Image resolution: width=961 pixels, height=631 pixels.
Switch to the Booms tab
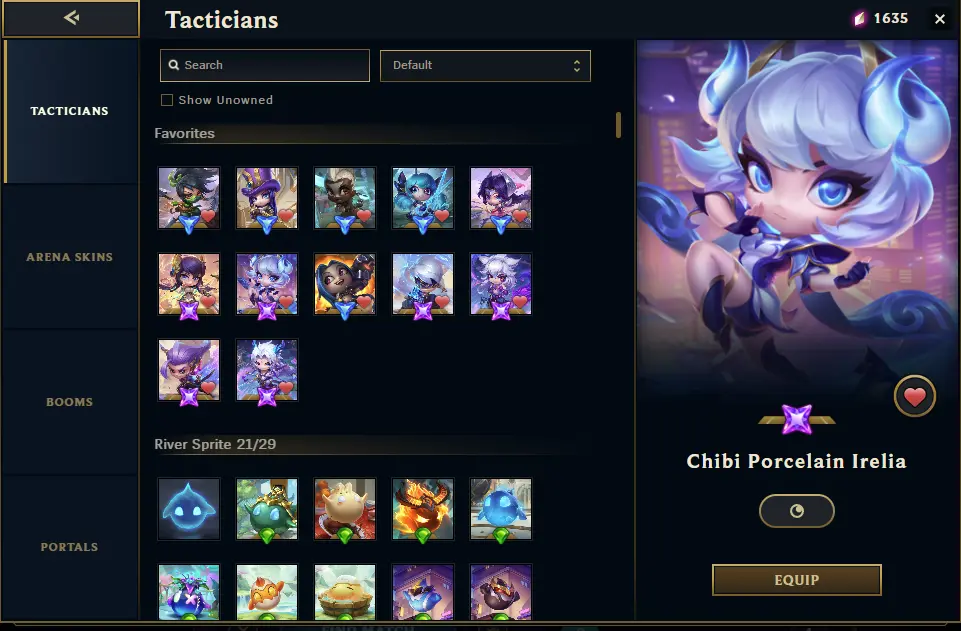(70, 402)
